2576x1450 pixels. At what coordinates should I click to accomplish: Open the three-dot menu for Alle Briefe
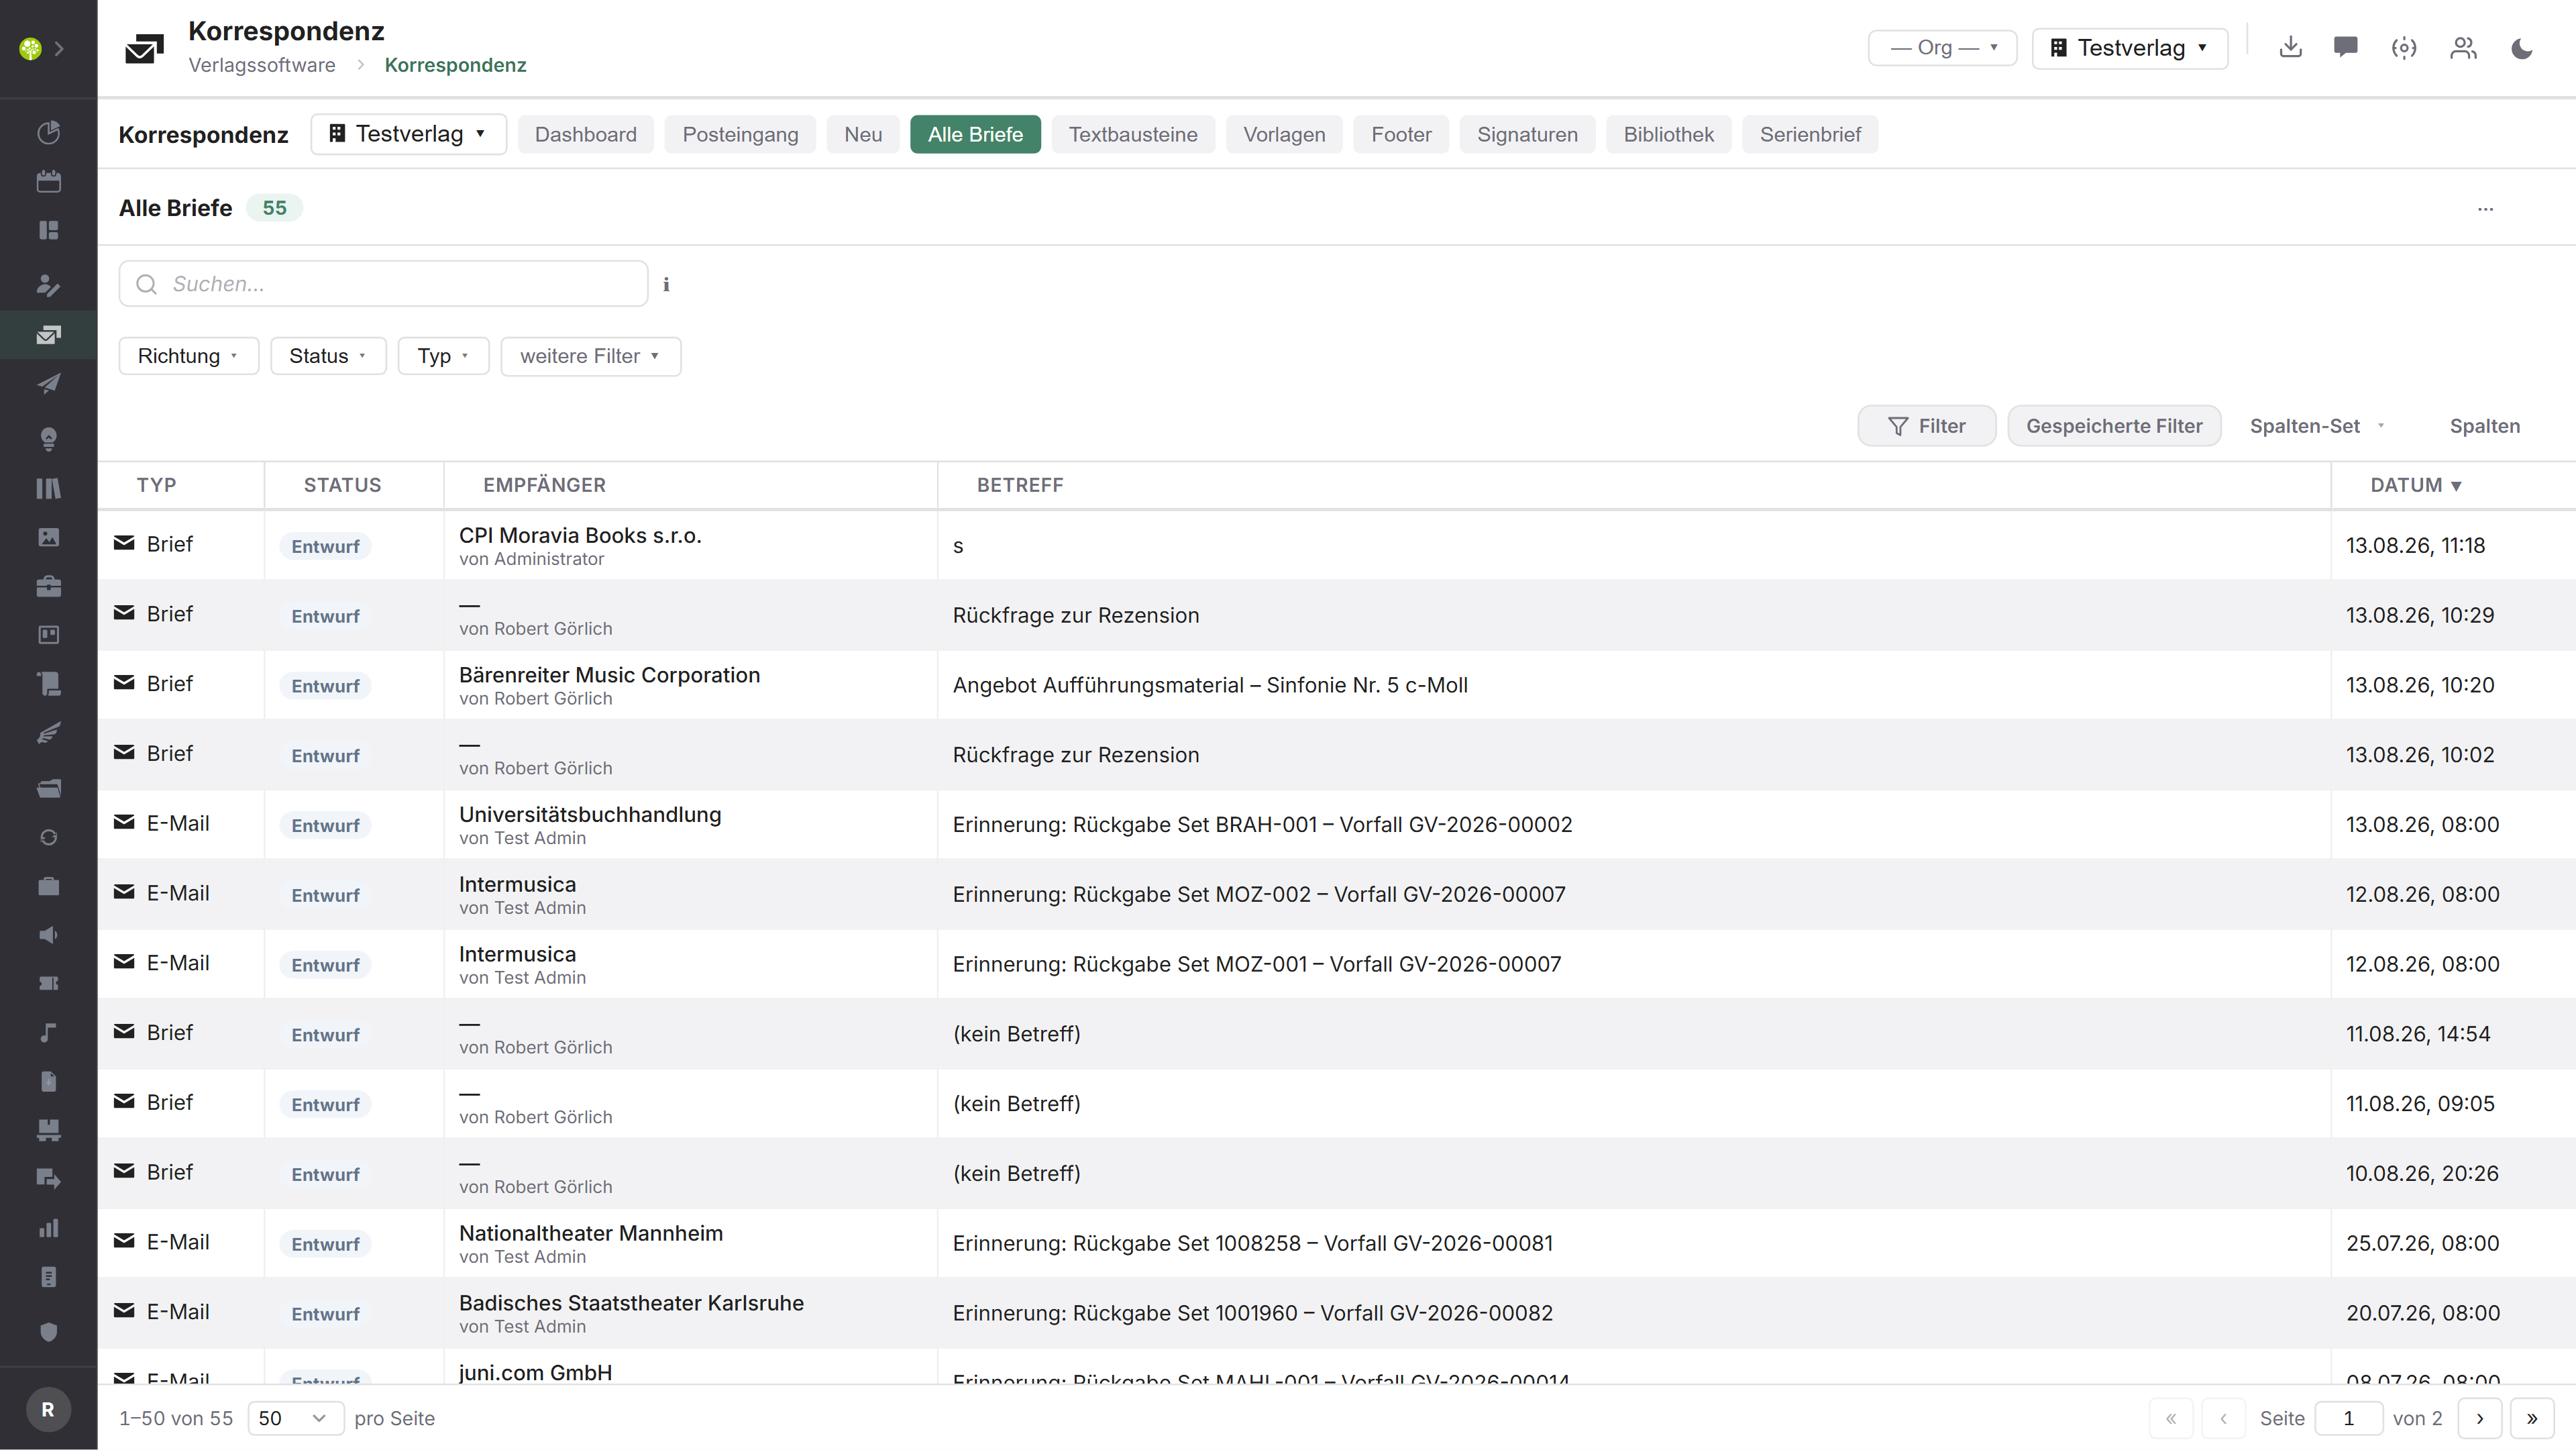click(2485, 208)
